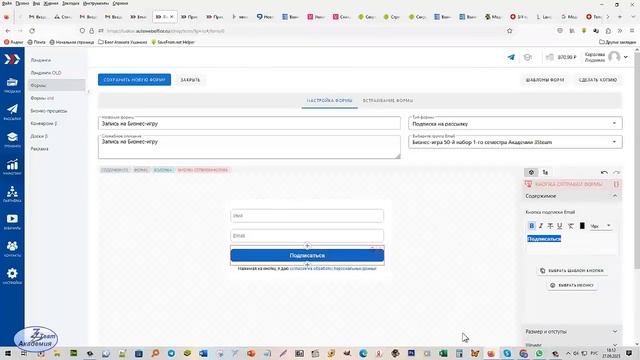The image size is (640, 360).
Task: Click the selected Подписаться text in editor
Action: (544, 238)
